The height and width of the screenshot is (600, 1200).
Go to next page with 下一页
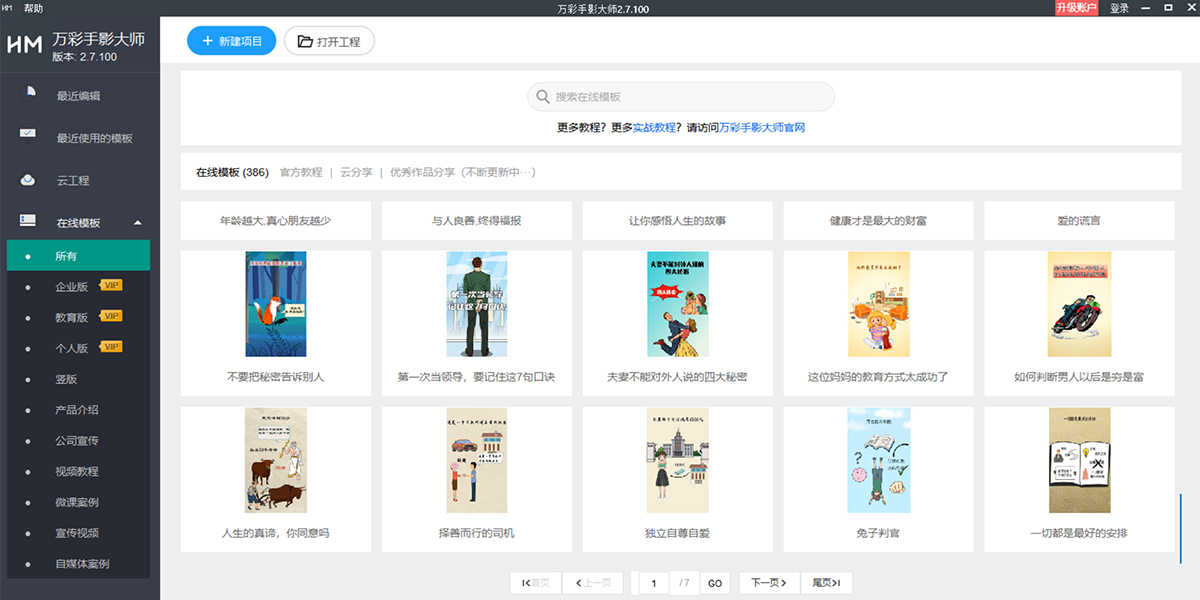768,583
